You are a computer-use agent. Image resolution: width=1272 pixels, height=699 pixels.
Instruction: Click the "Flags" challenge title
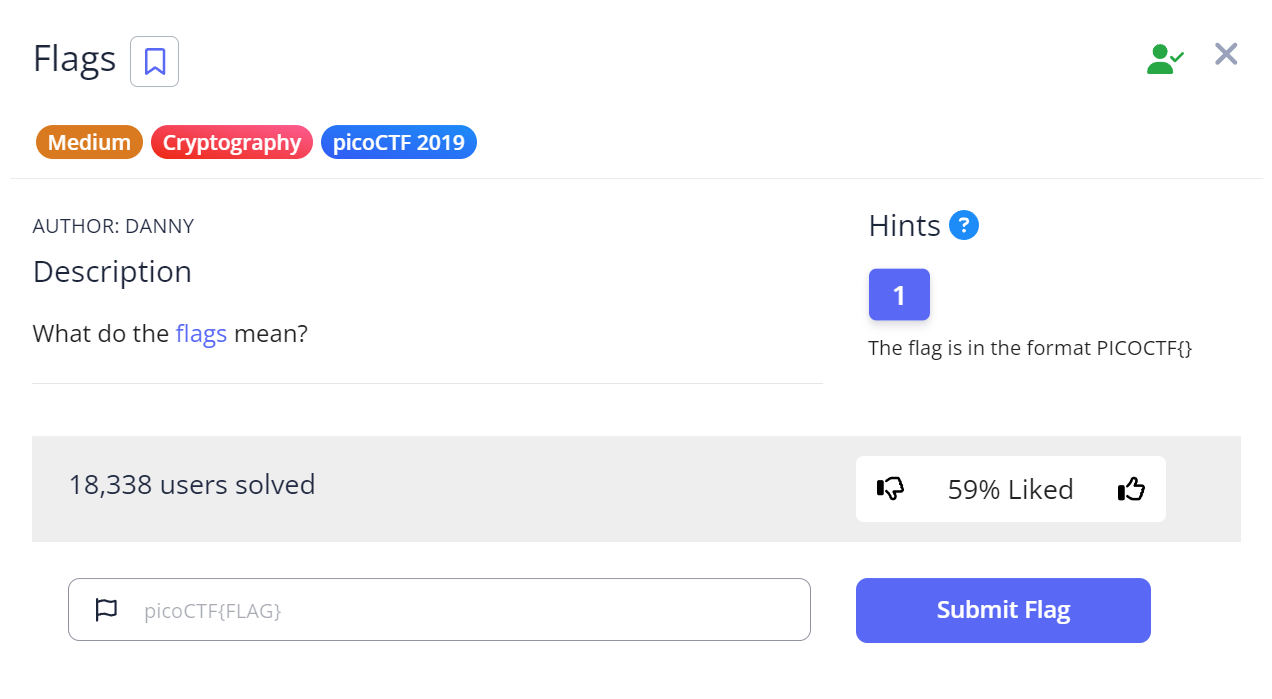(x=74, y=59)
